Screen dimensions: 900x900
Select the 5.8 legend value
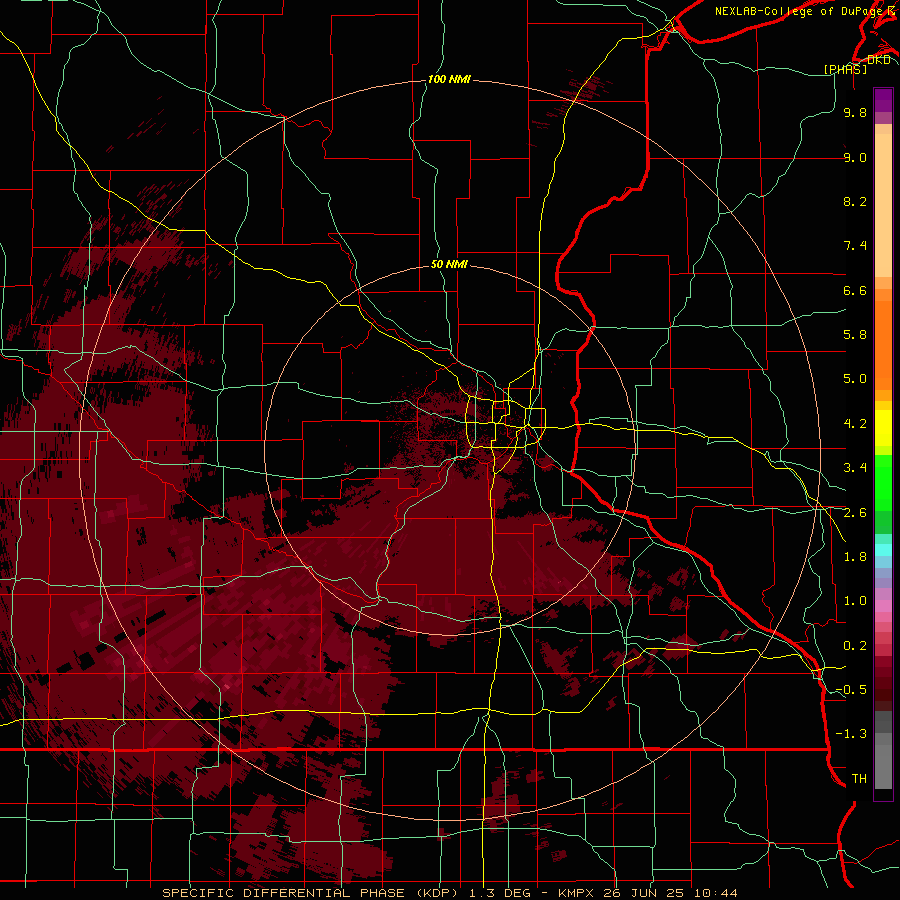(x=855, y=335)
